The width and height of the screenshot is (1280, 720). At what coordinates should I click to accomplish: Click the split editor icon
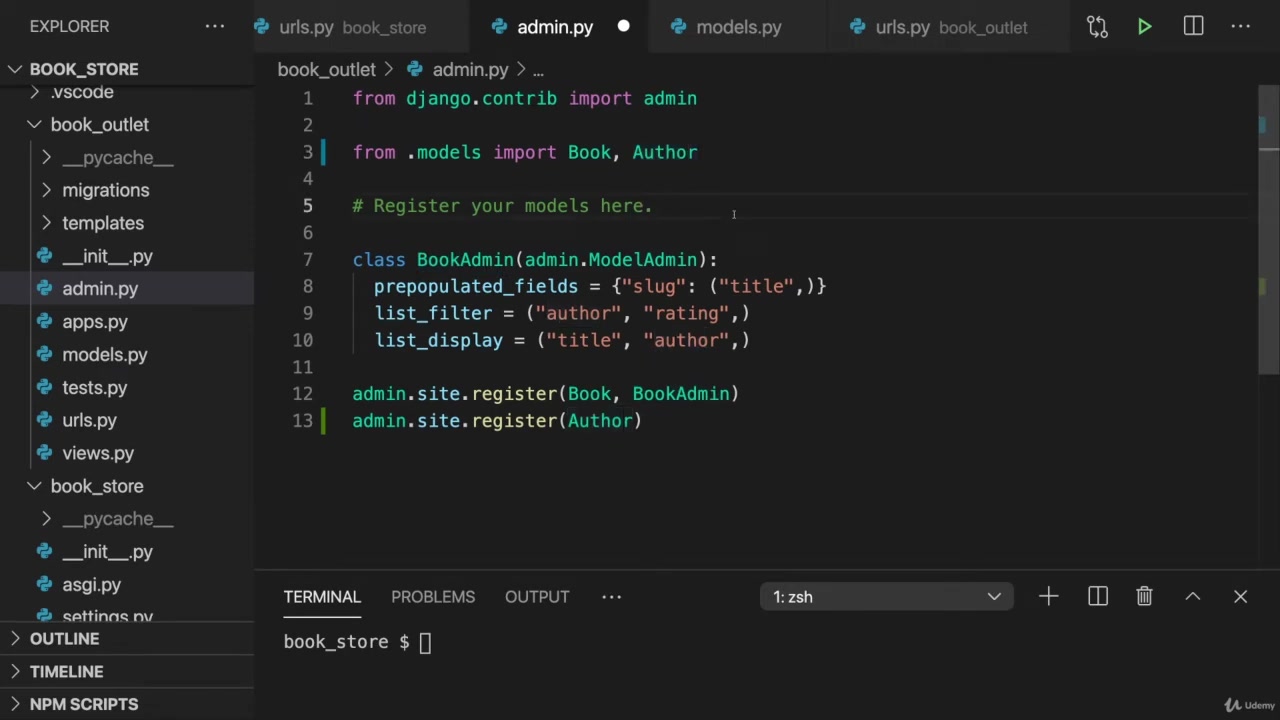[x=1193, y=27]
